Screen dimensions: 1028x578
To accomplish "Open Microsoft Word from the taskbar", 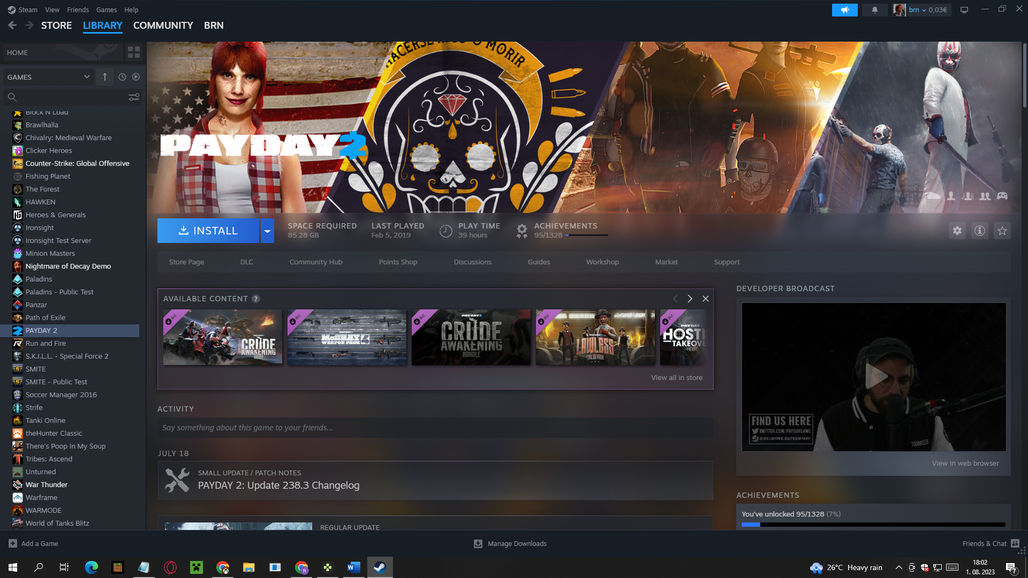I will 353,568.
